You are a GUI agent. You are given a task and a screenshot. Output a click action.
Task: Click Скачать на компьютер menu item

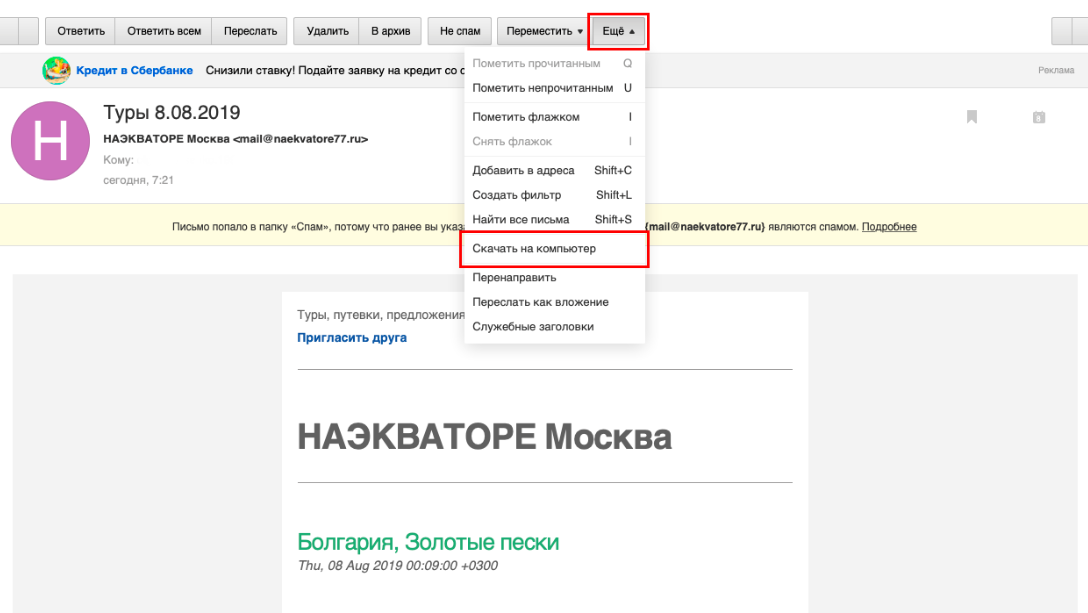[x=554, y=249]
